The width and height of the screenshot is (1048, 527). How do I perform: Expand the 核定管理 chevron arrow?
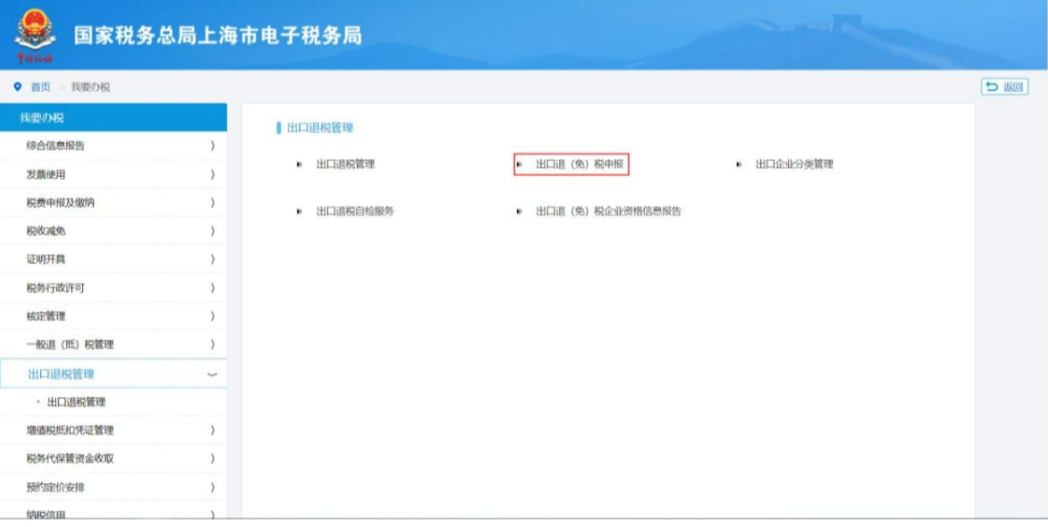click(213, 316)
